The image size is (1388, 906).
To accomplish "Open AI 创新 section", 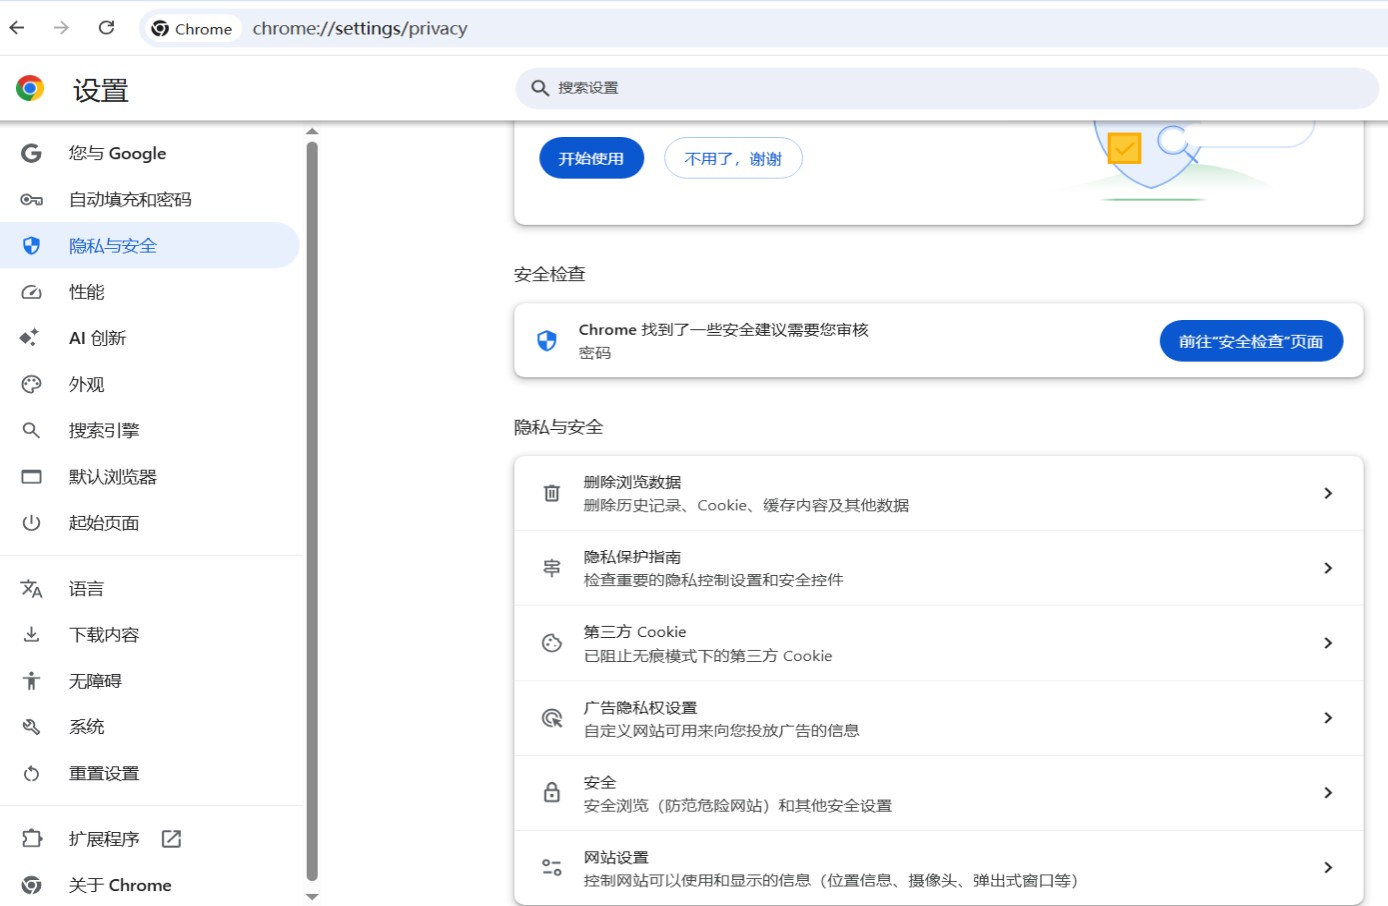I will [x=150, y=338].
